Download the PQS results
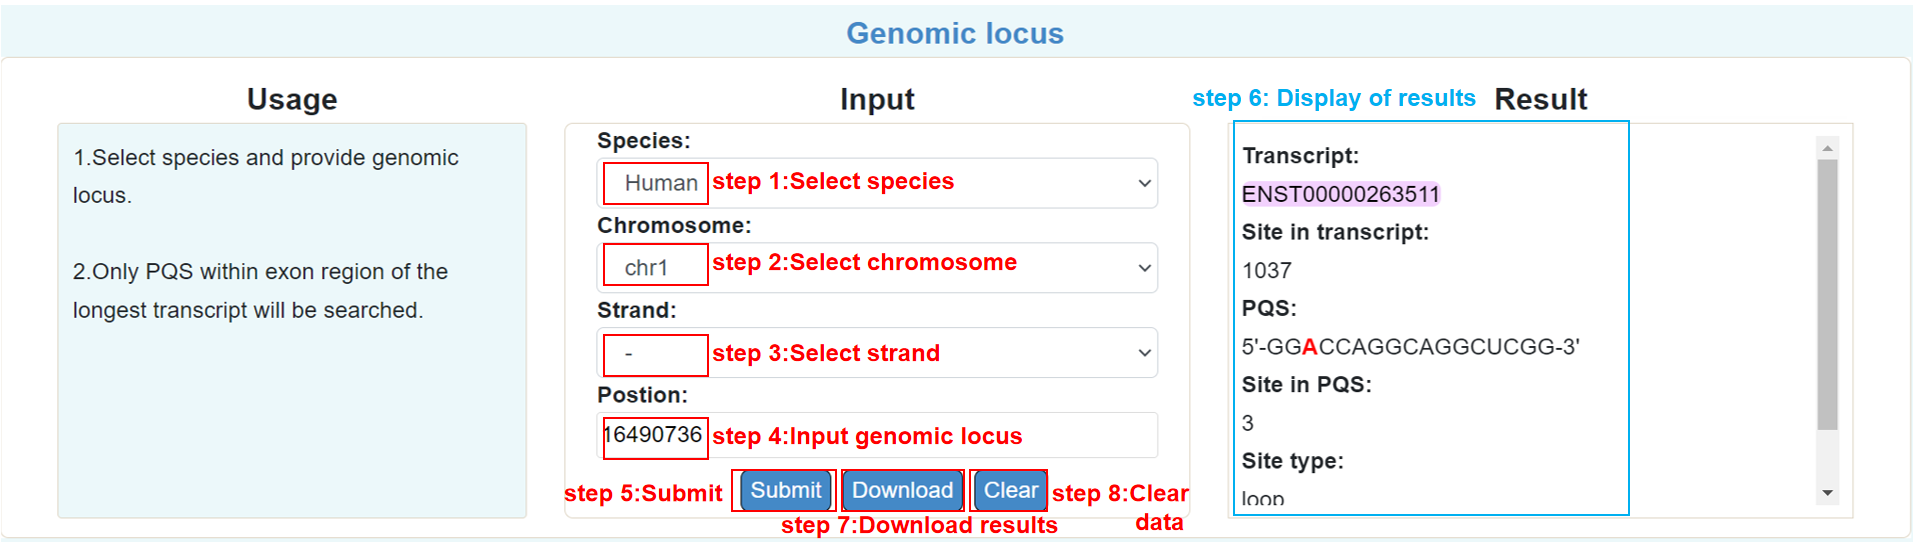The image size is (1915, 545). point(903,490)
